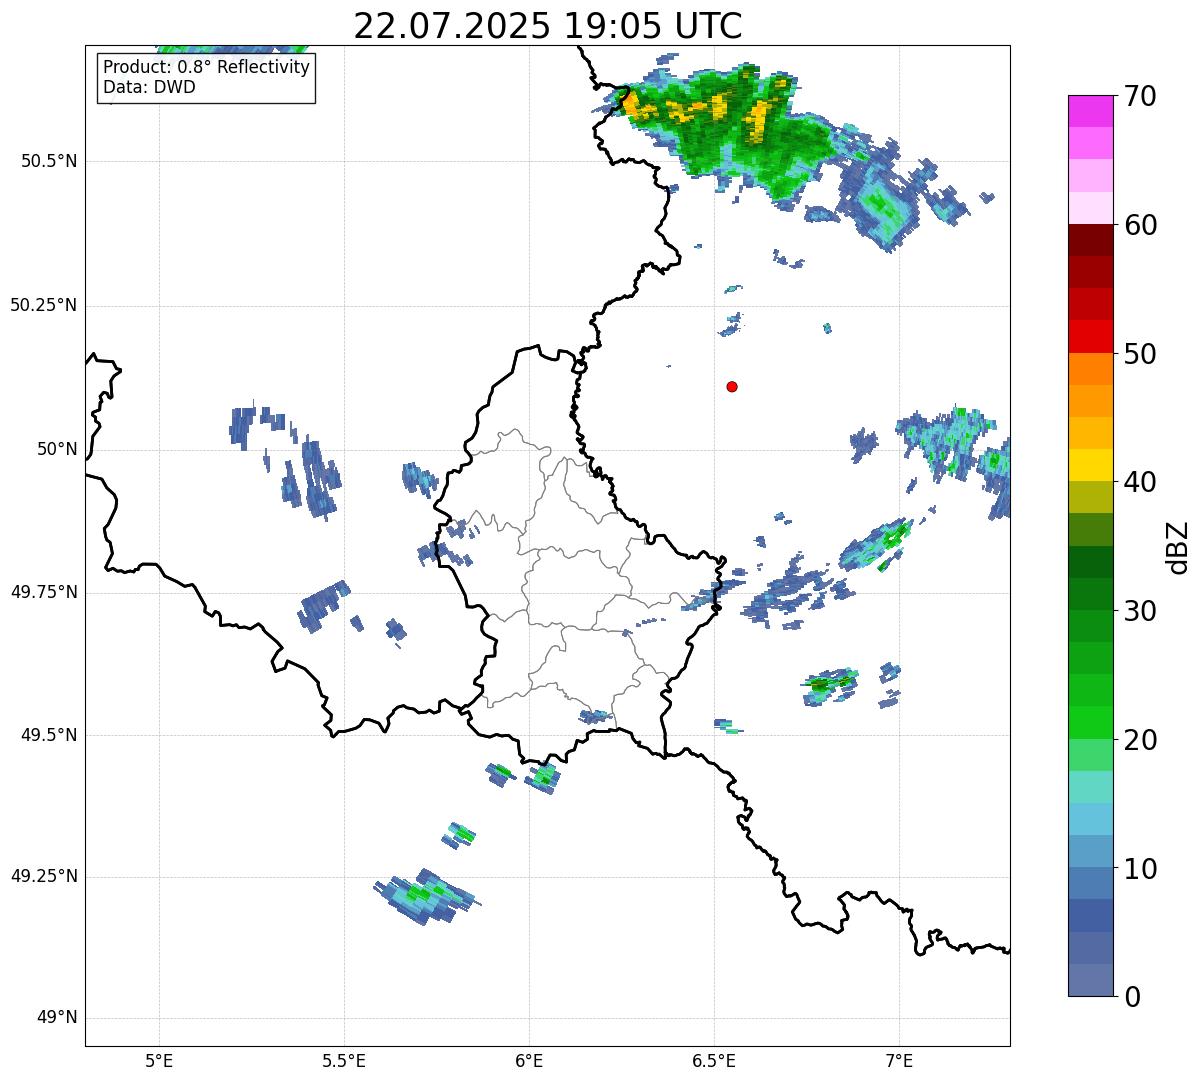Image resolution: width=1202 pixels, height=1081 pixels.
Task: Click the colorbar tick label 10
Action: (1140, 868)
